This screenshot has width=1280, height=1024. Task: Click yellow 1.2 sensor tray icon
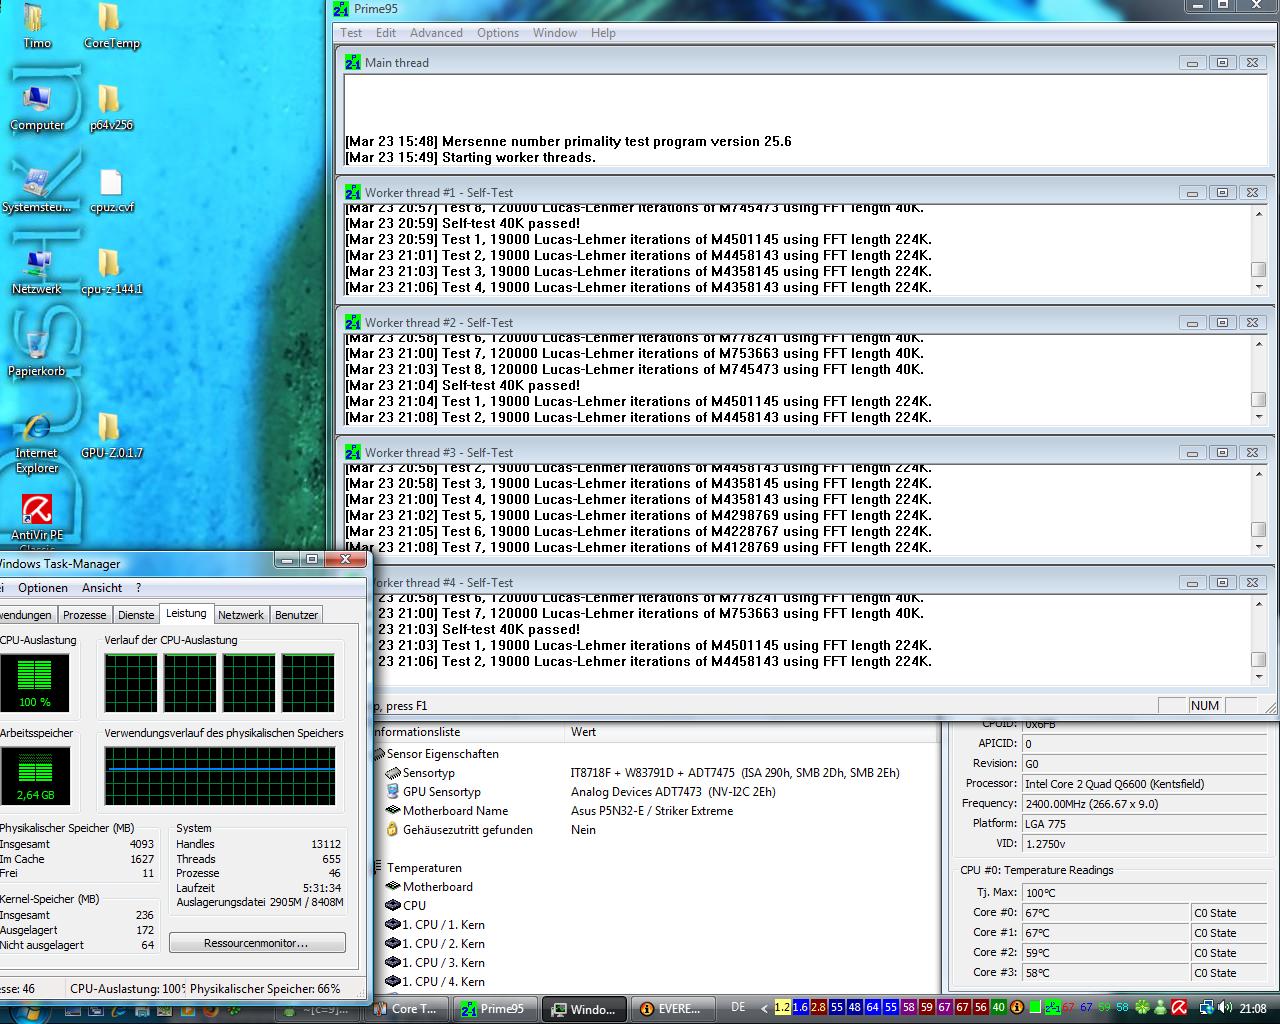782,1008
